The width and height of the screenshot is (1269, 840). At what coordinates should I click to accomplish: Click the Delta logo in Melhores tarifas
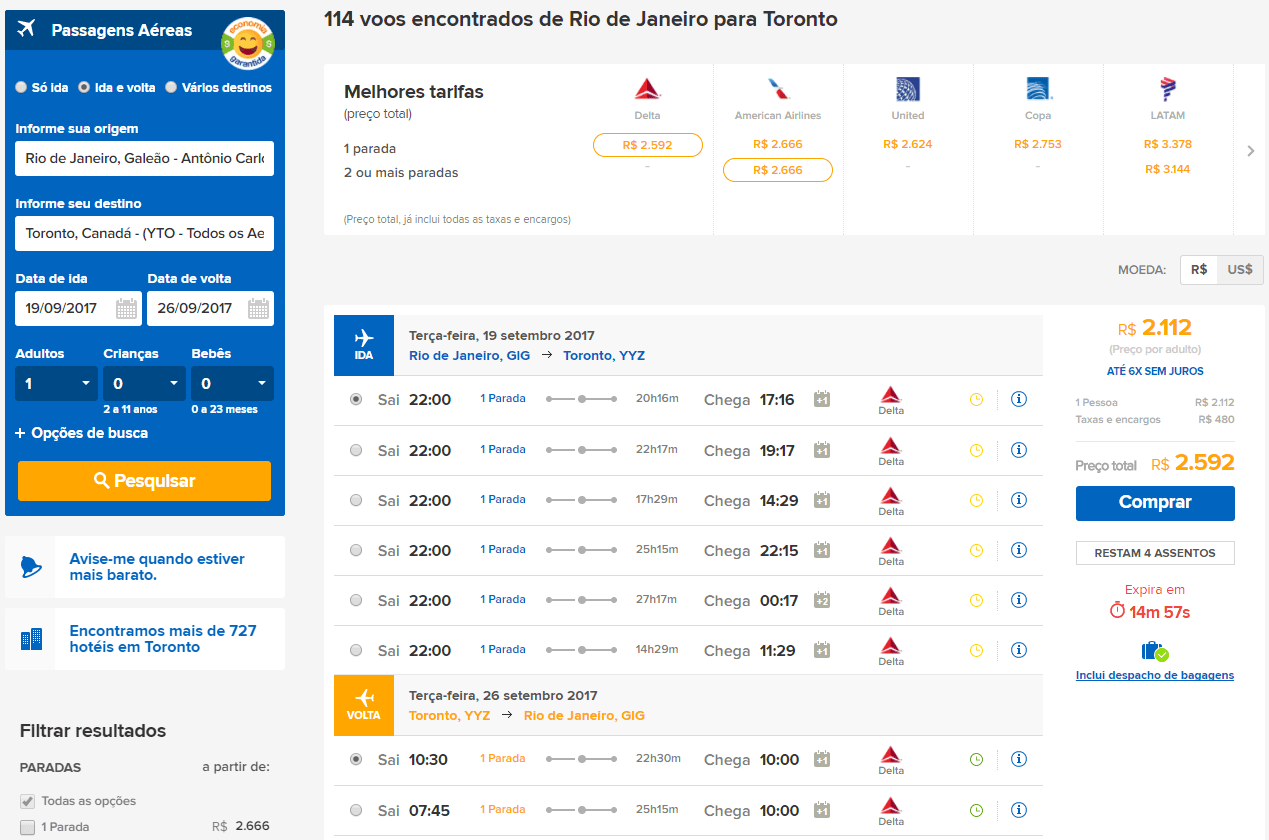point(648,90)
